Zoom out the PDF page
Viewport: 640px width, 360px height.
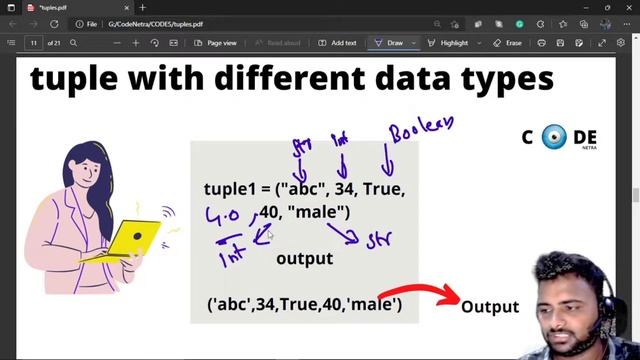(x=117, y=43)
